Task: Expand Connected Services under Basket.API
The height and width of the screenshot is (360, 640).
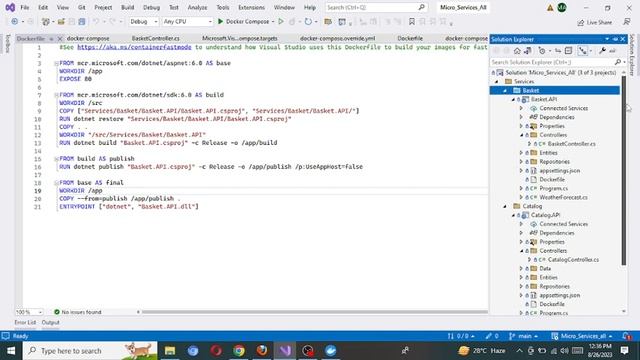Action: click(x=521, y=109)
